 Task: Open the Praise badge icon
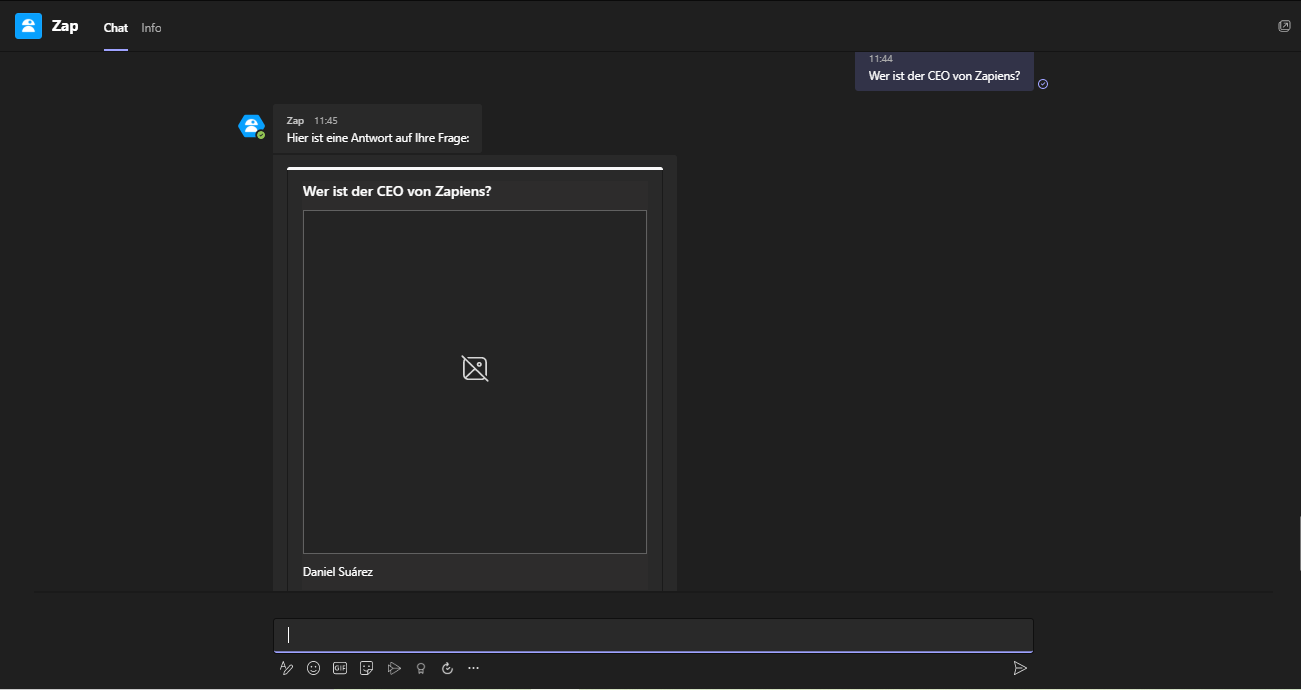(x=421, y=668)
